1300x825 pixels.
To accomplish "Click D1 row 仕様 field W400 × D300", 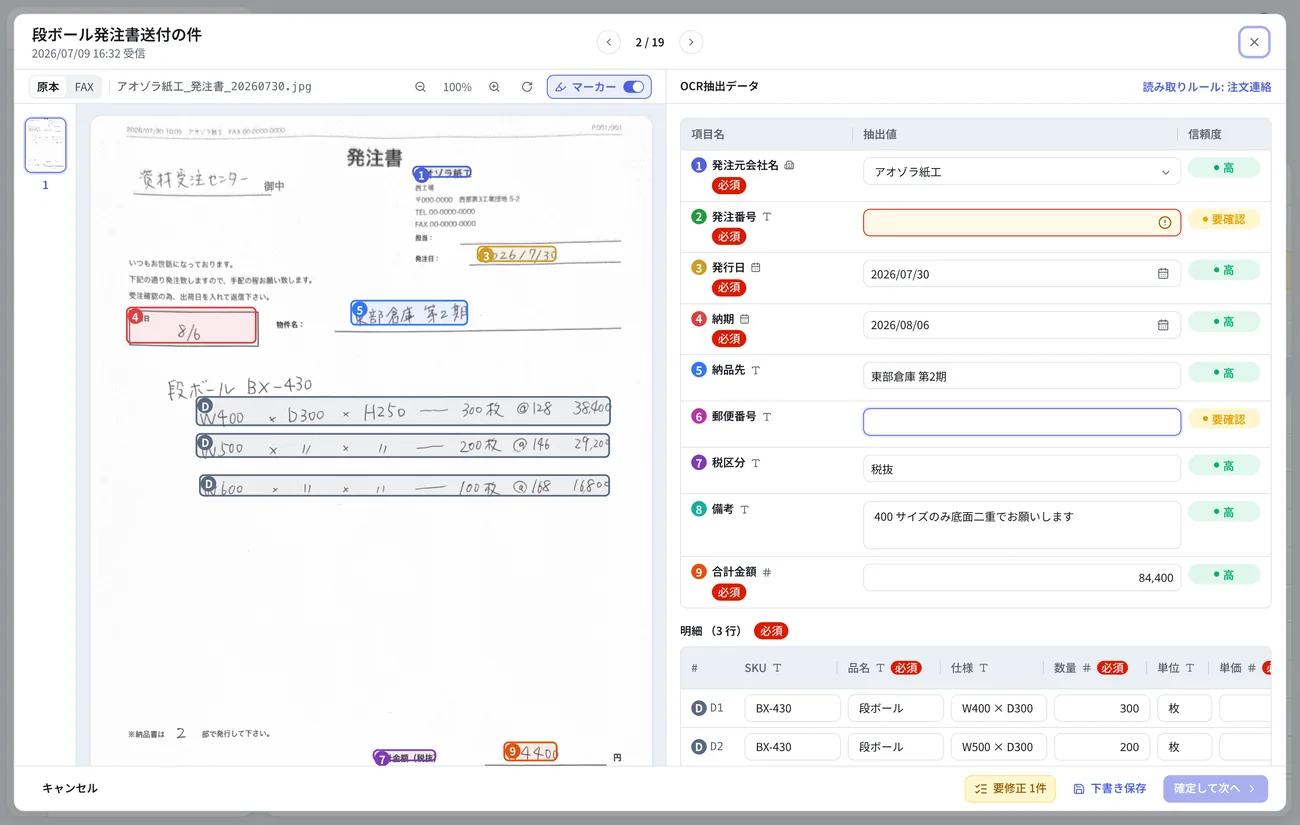I will [999, 708].
